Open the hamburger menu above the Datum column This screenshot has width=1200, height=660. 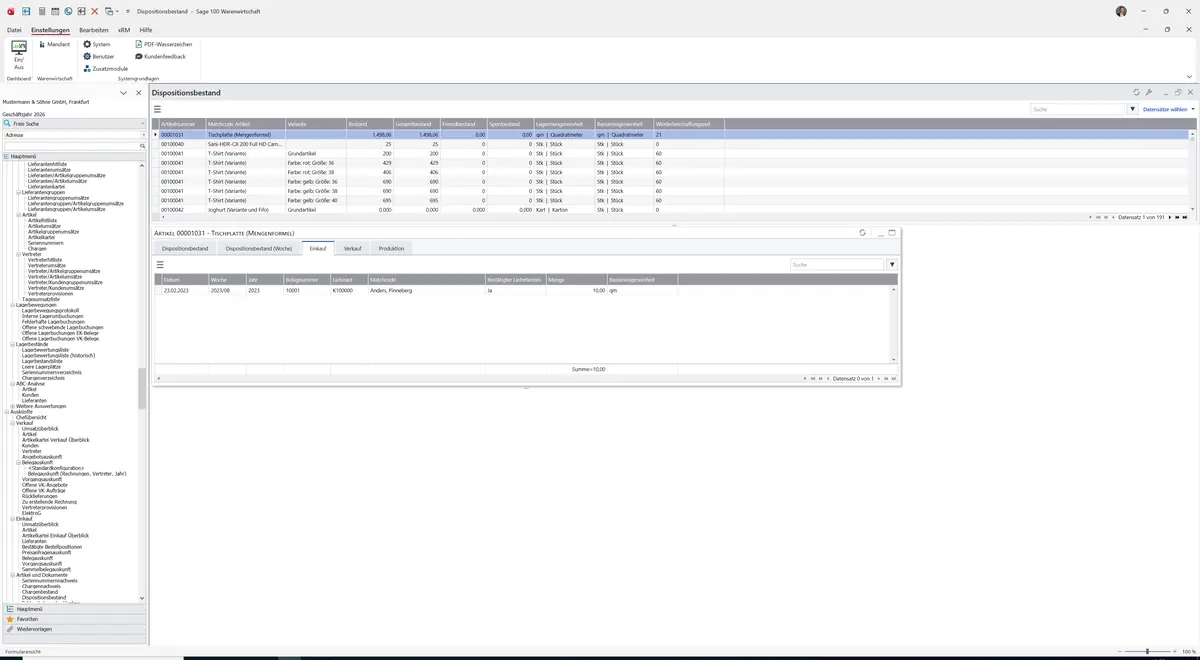click(x=160, y=265)
